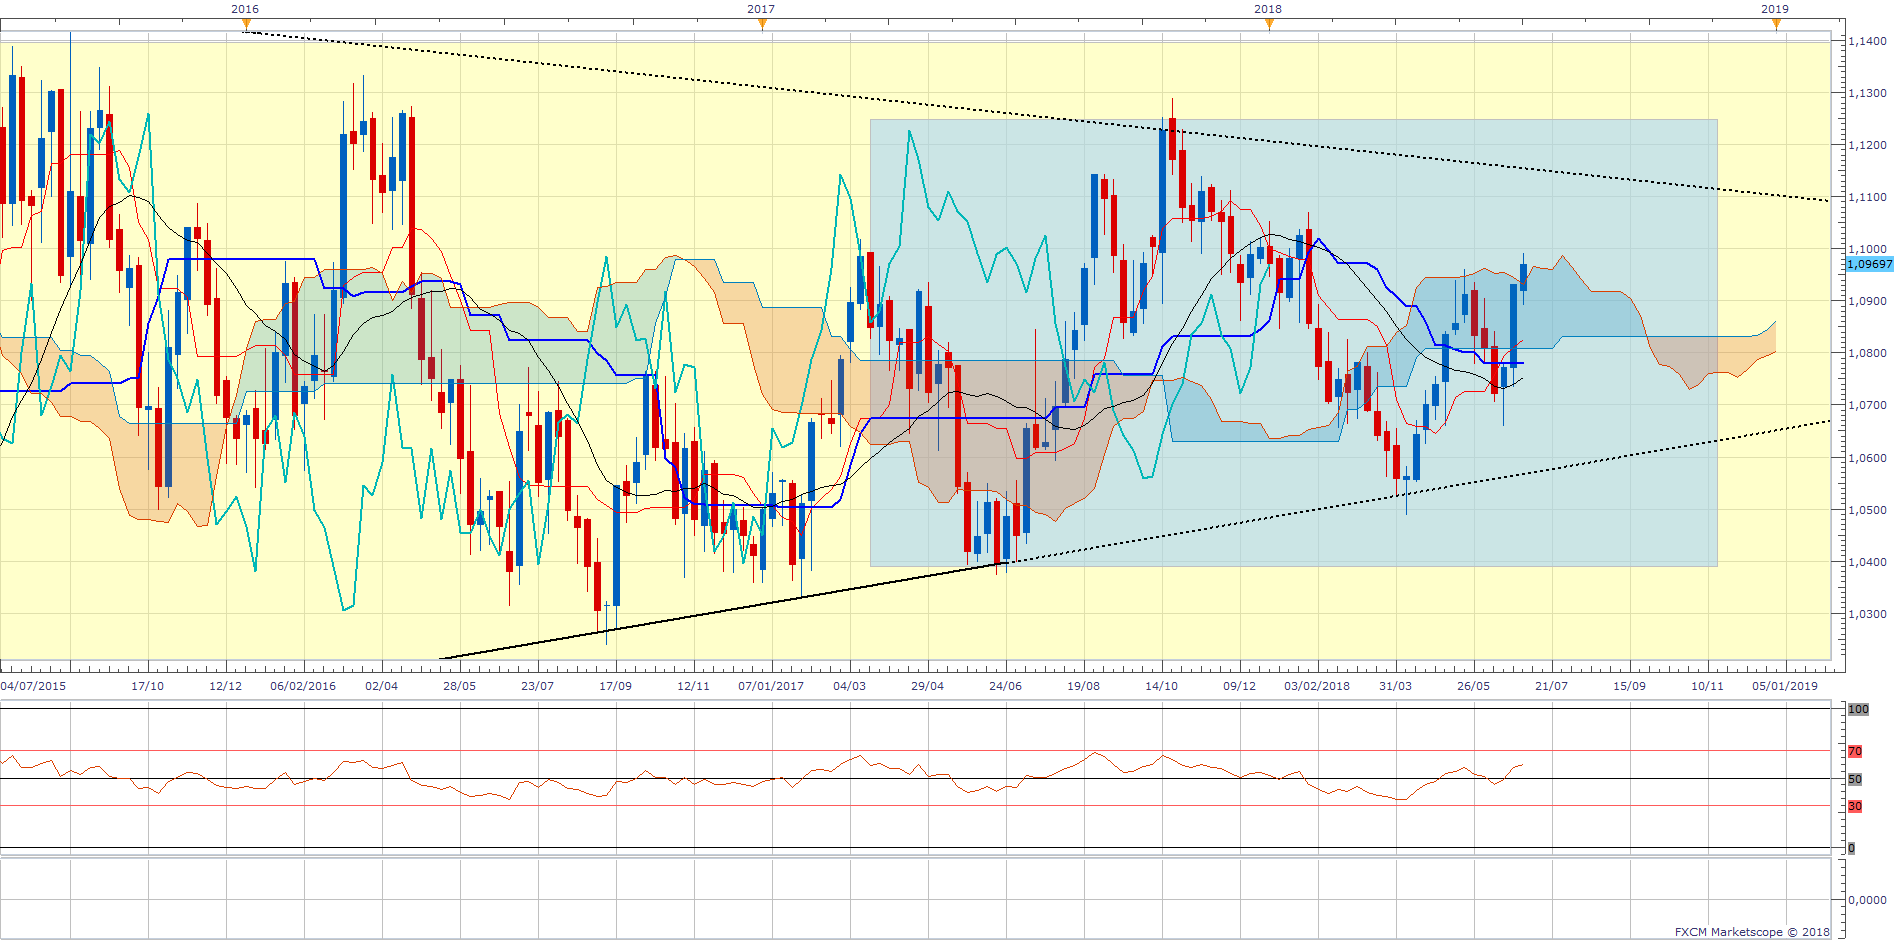Viewport: 1903px width, 940px height.
Task: Click the 1,0300 price axis label
Action: tap(1867, 614)
